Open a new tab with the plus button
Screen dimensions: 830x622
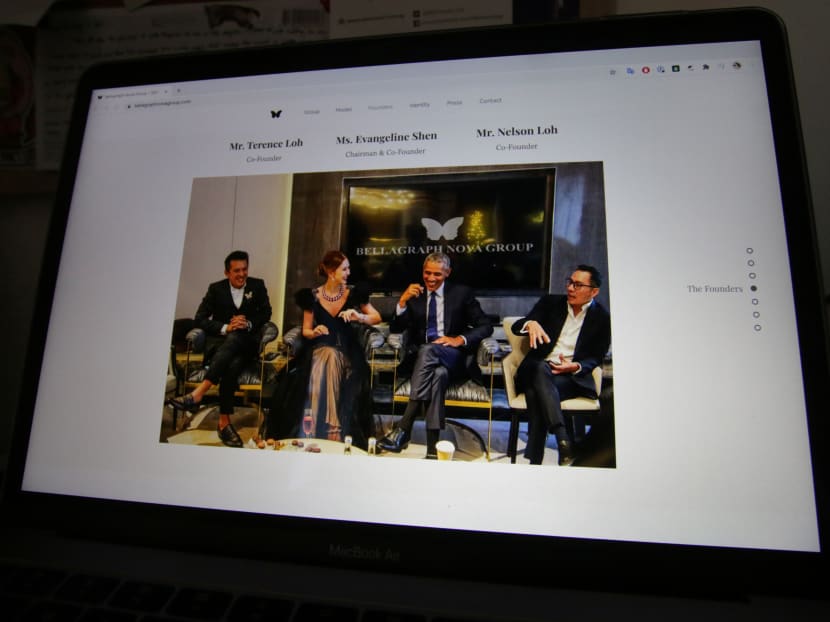[178, 91]
